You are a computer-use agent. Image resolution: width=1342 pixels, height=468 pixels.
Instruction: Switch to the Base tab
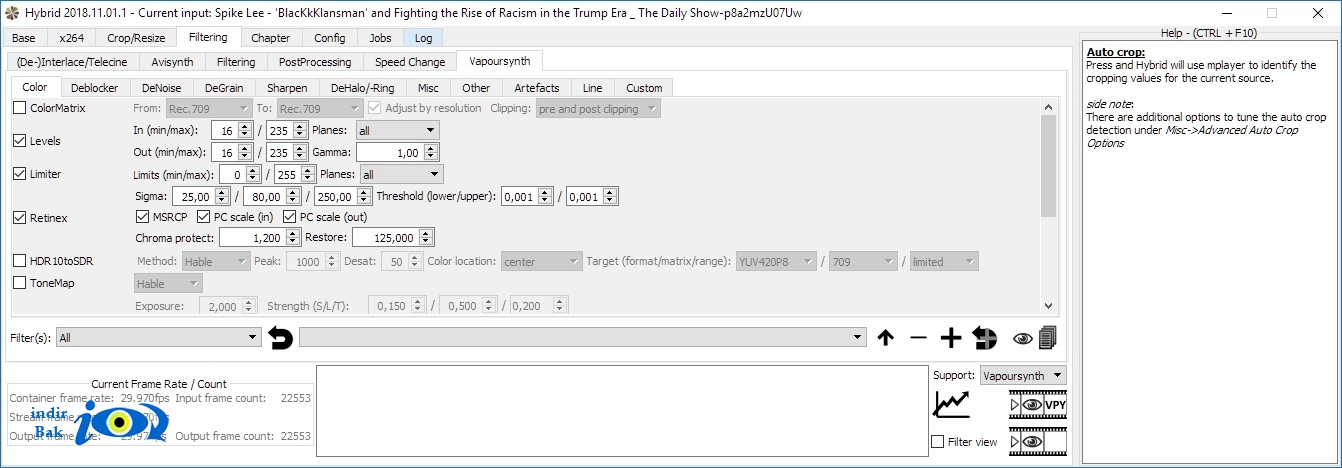point(24,38)
